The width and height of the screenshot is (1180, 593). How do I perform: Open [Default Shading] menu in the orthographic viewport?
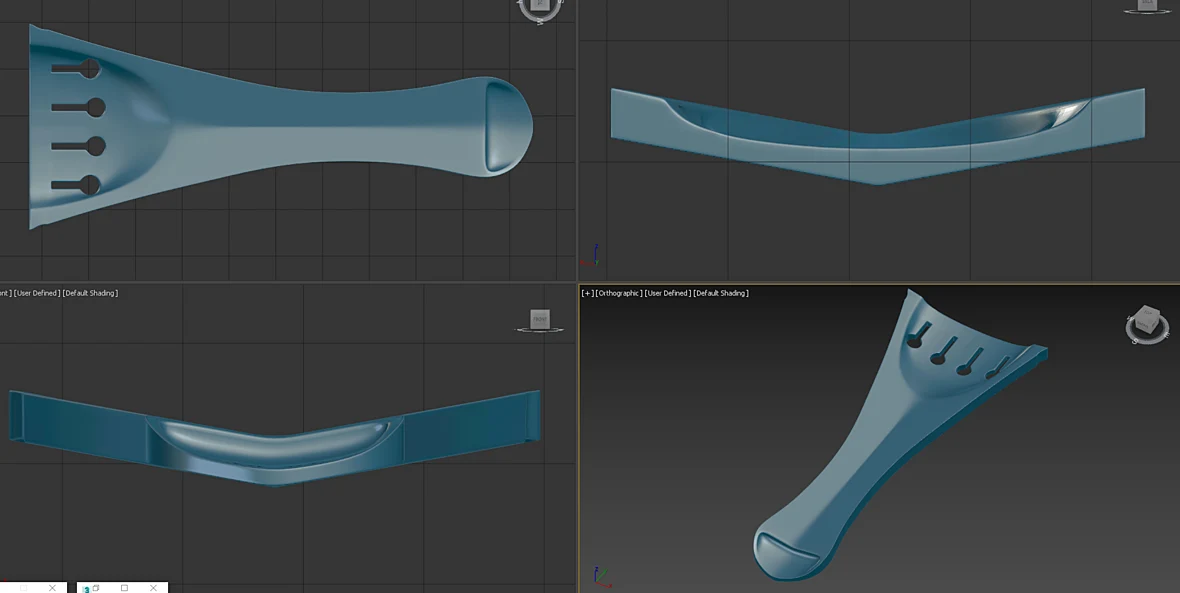(x=721, y=293)
